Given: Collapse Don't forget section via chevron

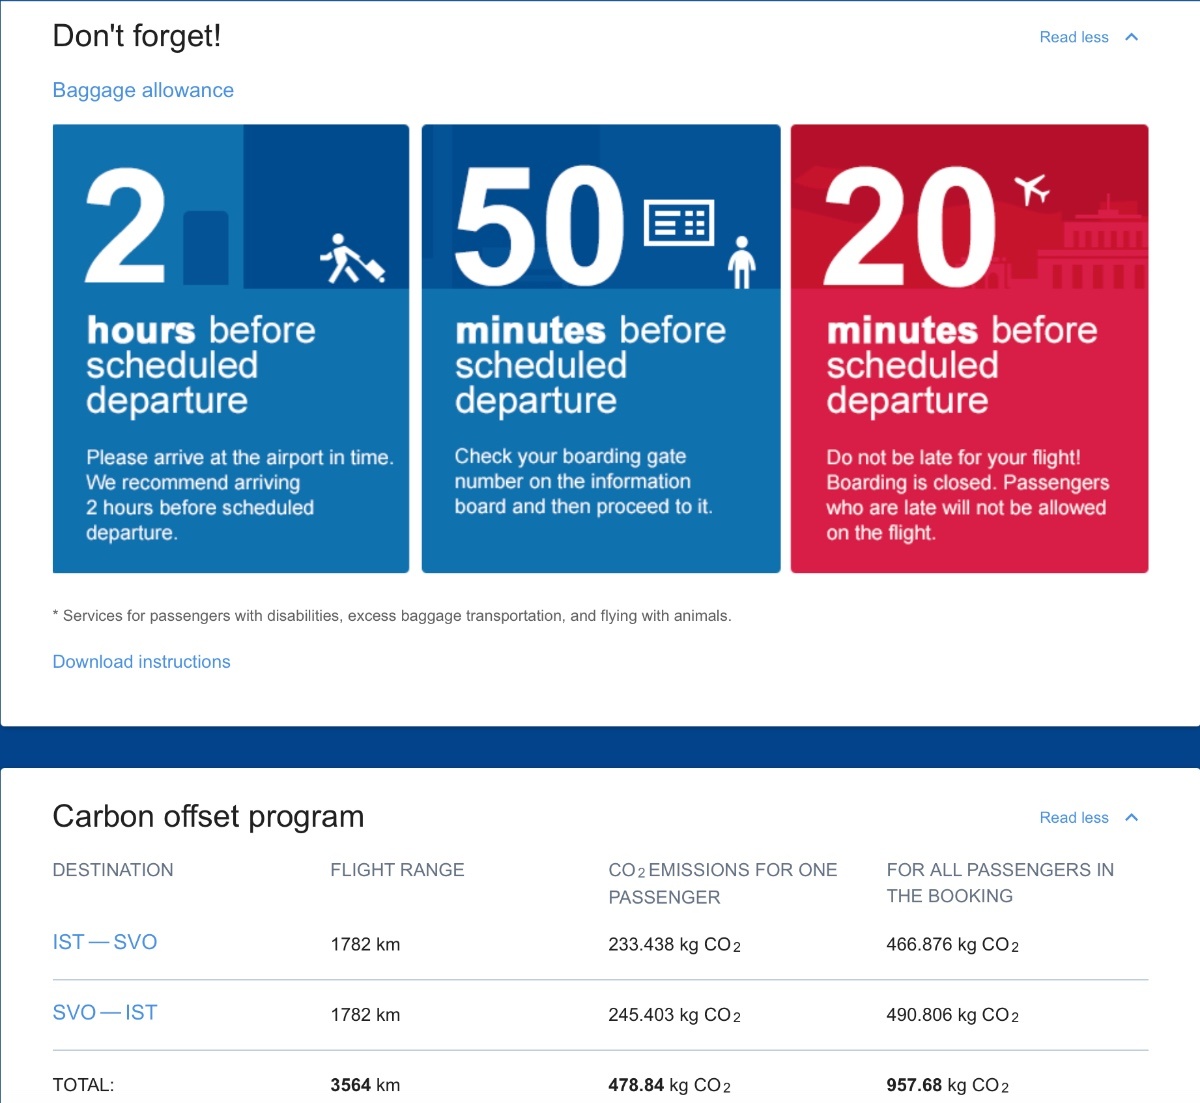Looking at the screenshot, I should (1132, 37).
